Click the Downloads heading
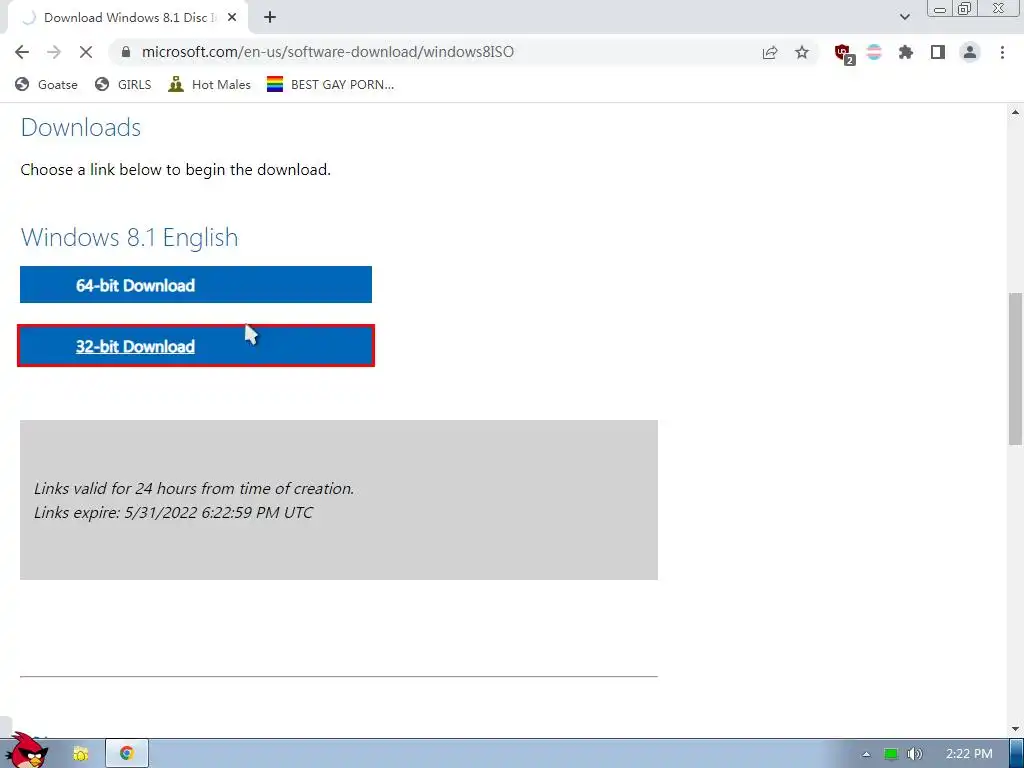The image size is (1024, 768). click(x=81, y=127)
